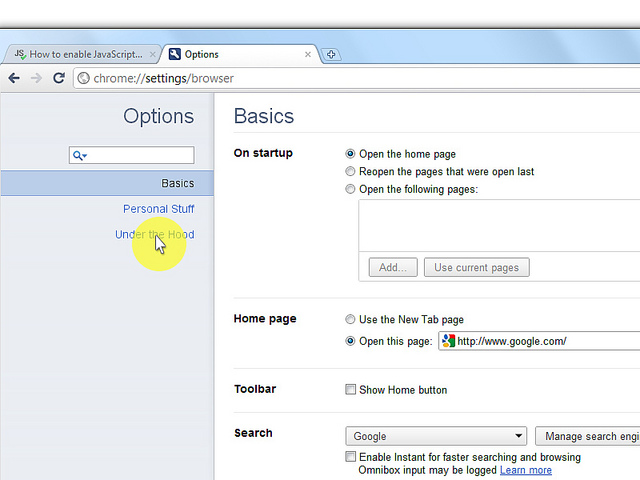The image size is (640, 480).
Task: Reload the page with the refresh icon
Action: 59,78
